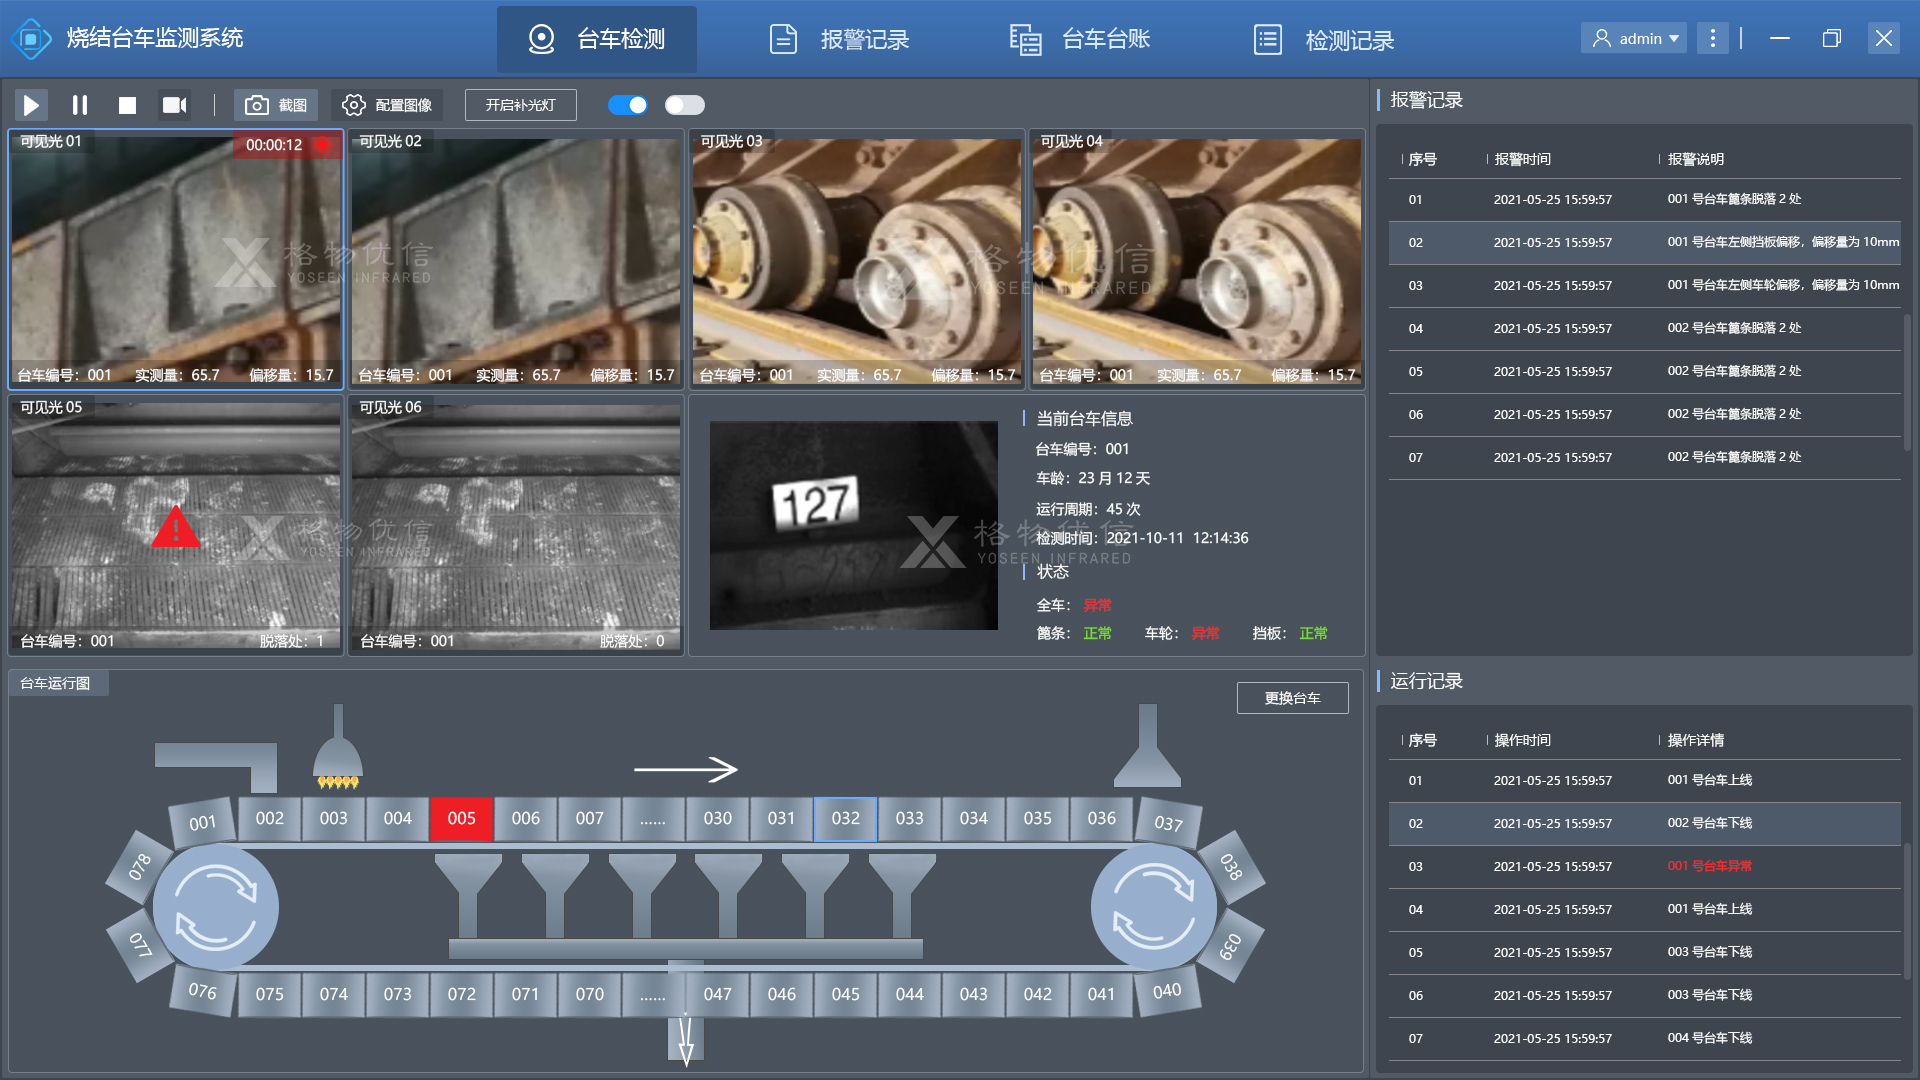
Task: Select the 可见光 03 camera thumbnail
Action: pos(857,258)
